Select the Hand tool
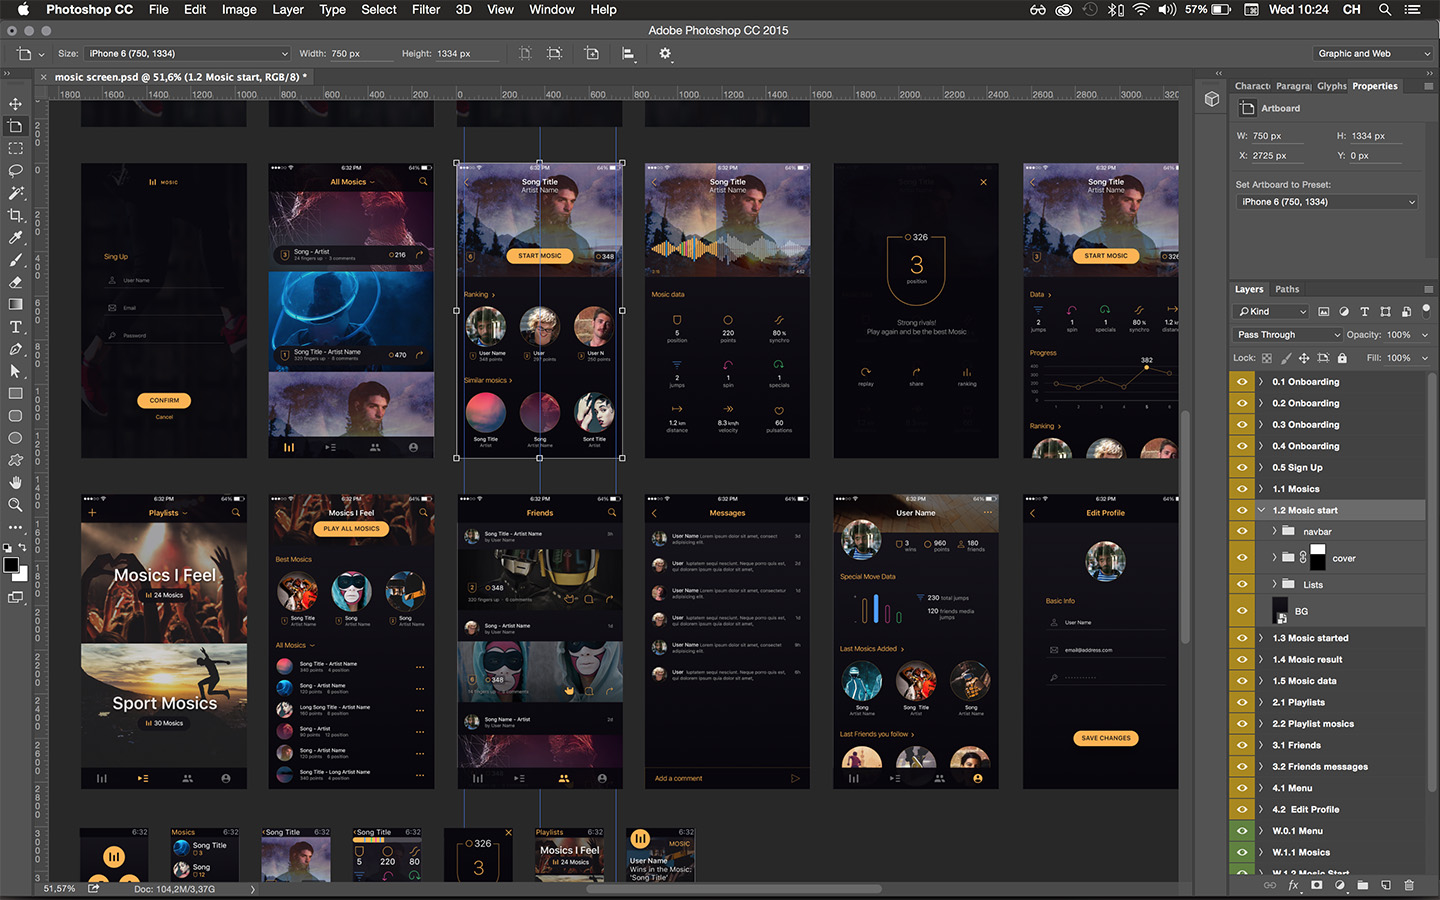Image resolution: width=1440 pixels, height=900 pixels. [x=15, y=483]
